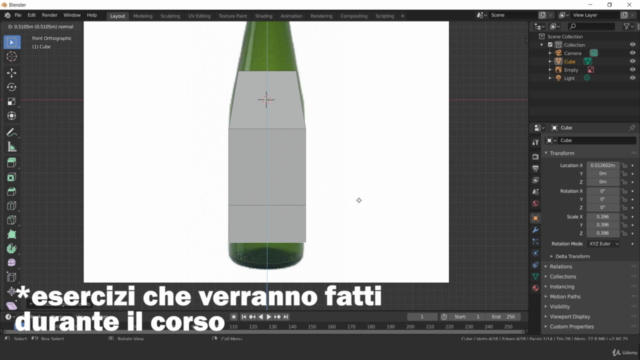Switch to the Shading workspace tab
640x360 pixels.
[264, 16]
